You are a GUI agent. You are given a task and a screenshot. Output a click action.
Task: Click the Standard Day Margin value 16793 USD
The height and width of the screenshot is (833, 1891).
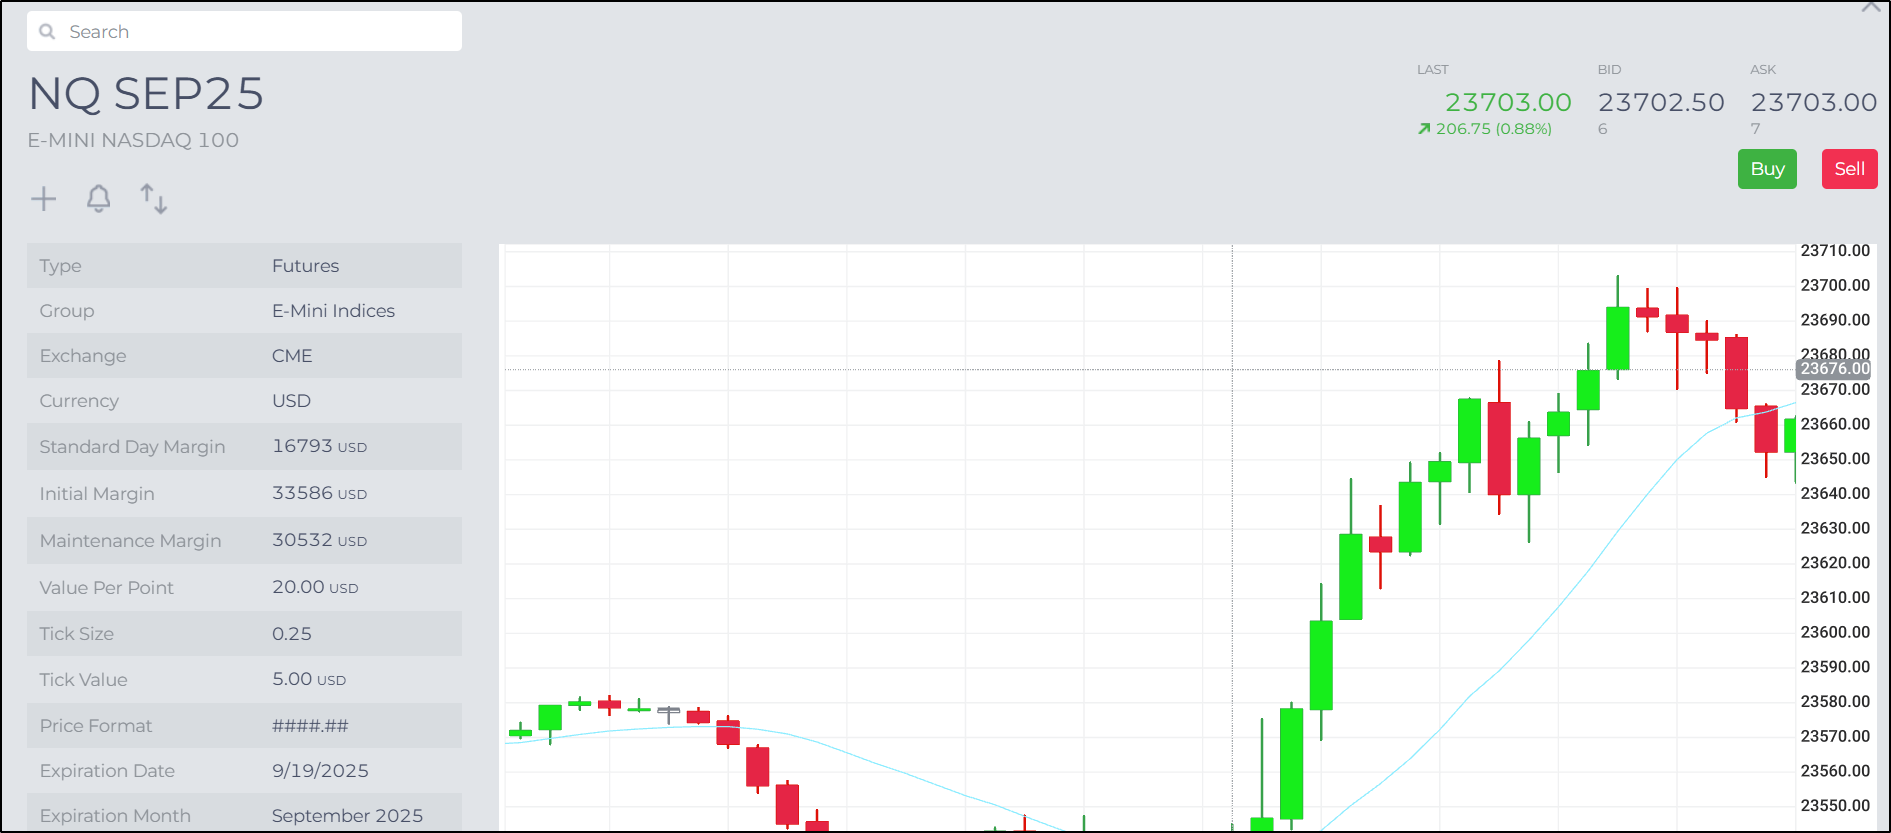pos(319,446)
